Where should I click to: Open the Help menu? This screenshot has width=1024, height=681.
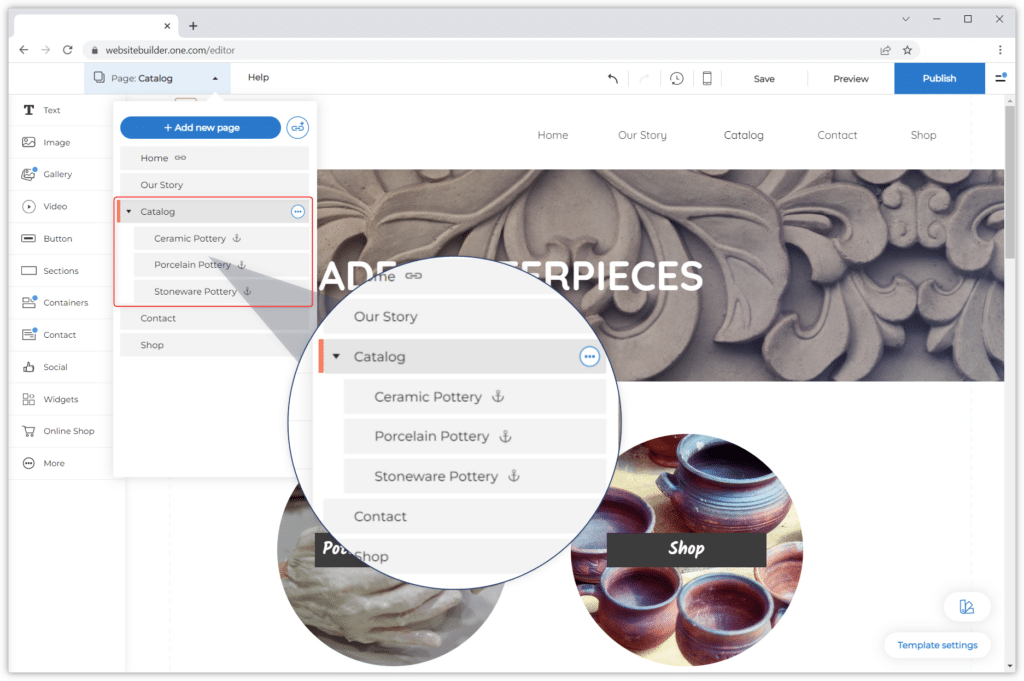pyautogui.click(x=258, y=77)
